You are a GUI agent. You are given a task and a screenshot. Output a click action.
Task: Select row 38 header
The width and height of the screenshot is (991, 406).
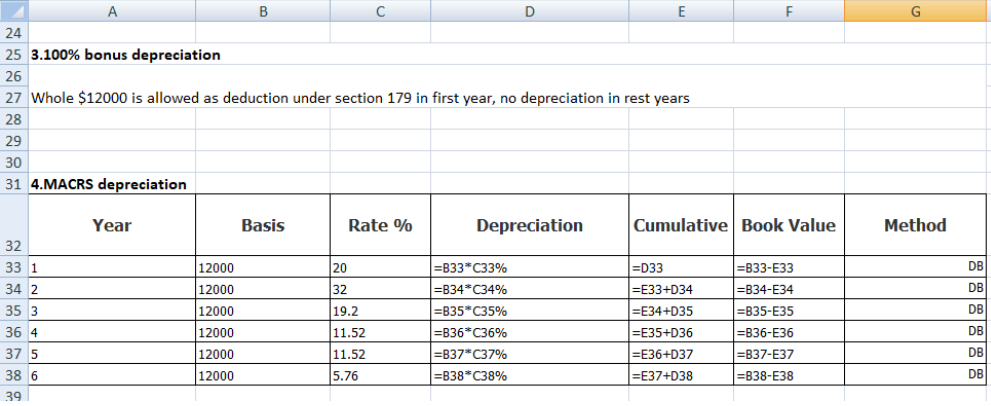[x=14, y=376]
